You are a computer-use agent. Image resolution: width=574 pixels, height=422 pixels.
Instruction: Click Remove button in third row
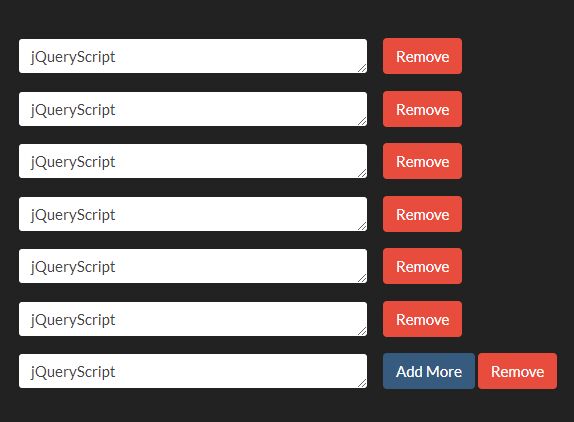pyautogui.click(x=422, y=161)
